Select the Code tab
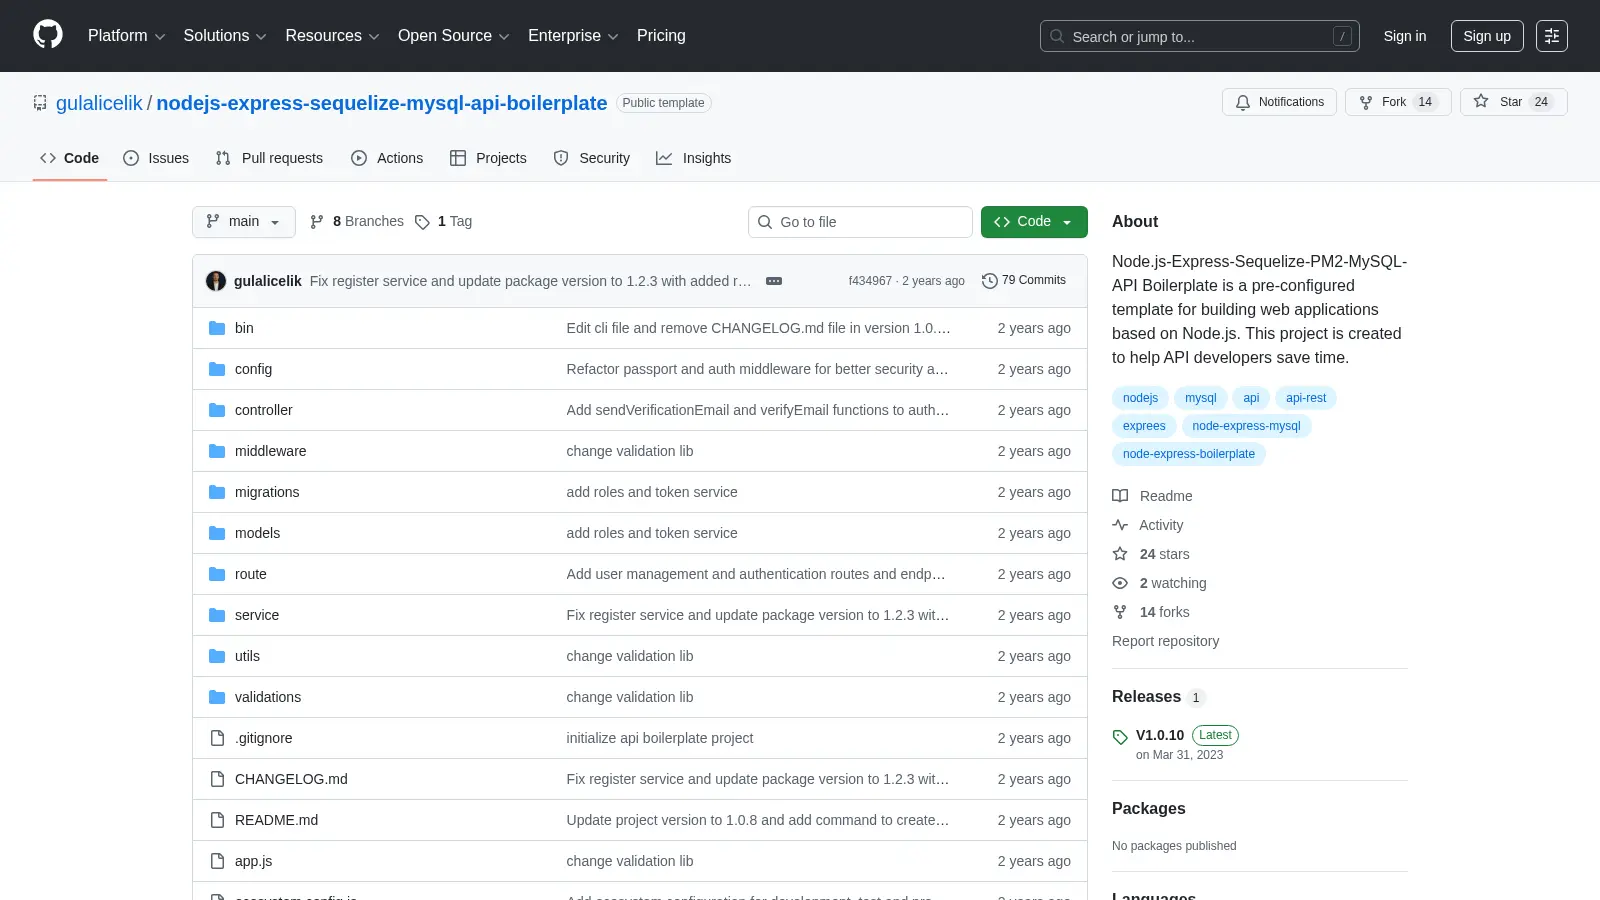This screenshot has width=1600, height=900. click(70, 158)
